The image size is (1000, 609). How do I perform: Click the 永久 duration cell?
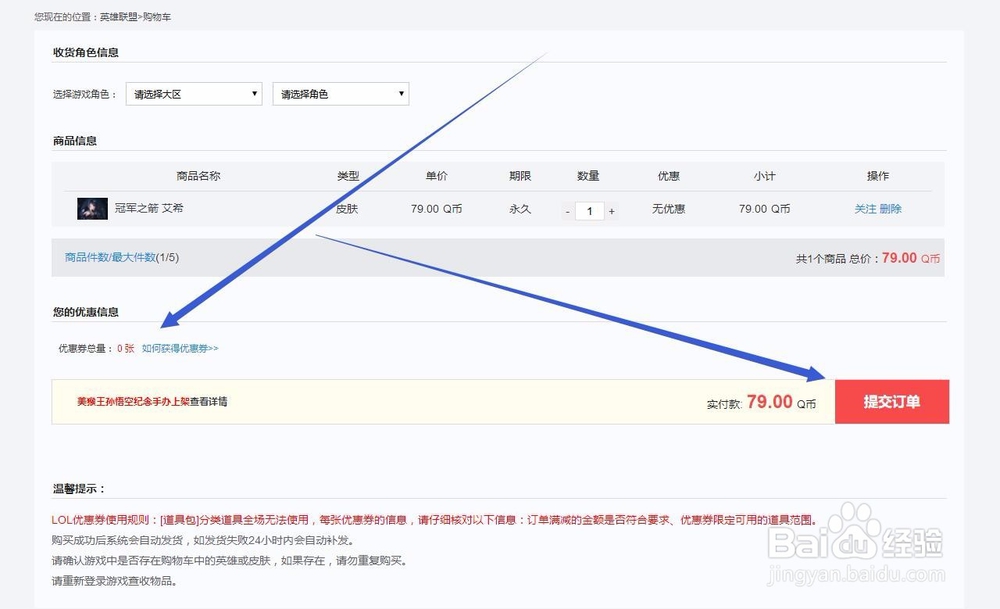[x=520, y=209]
